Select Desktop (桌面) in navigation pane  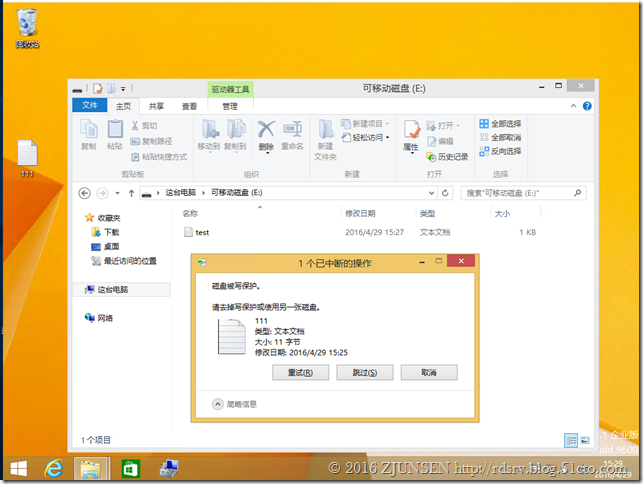coord(105,247)
